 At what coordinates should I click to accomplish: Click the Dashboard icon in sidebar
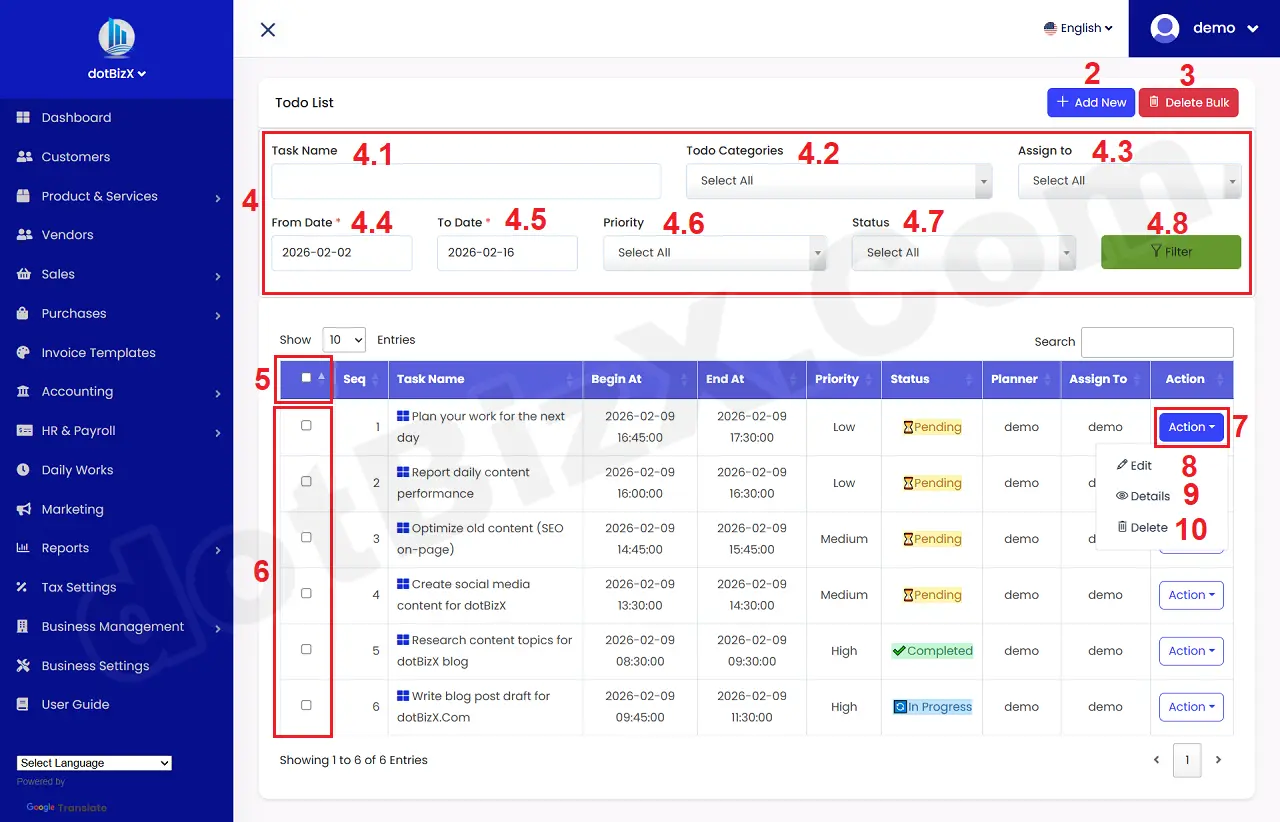(23, 118)
